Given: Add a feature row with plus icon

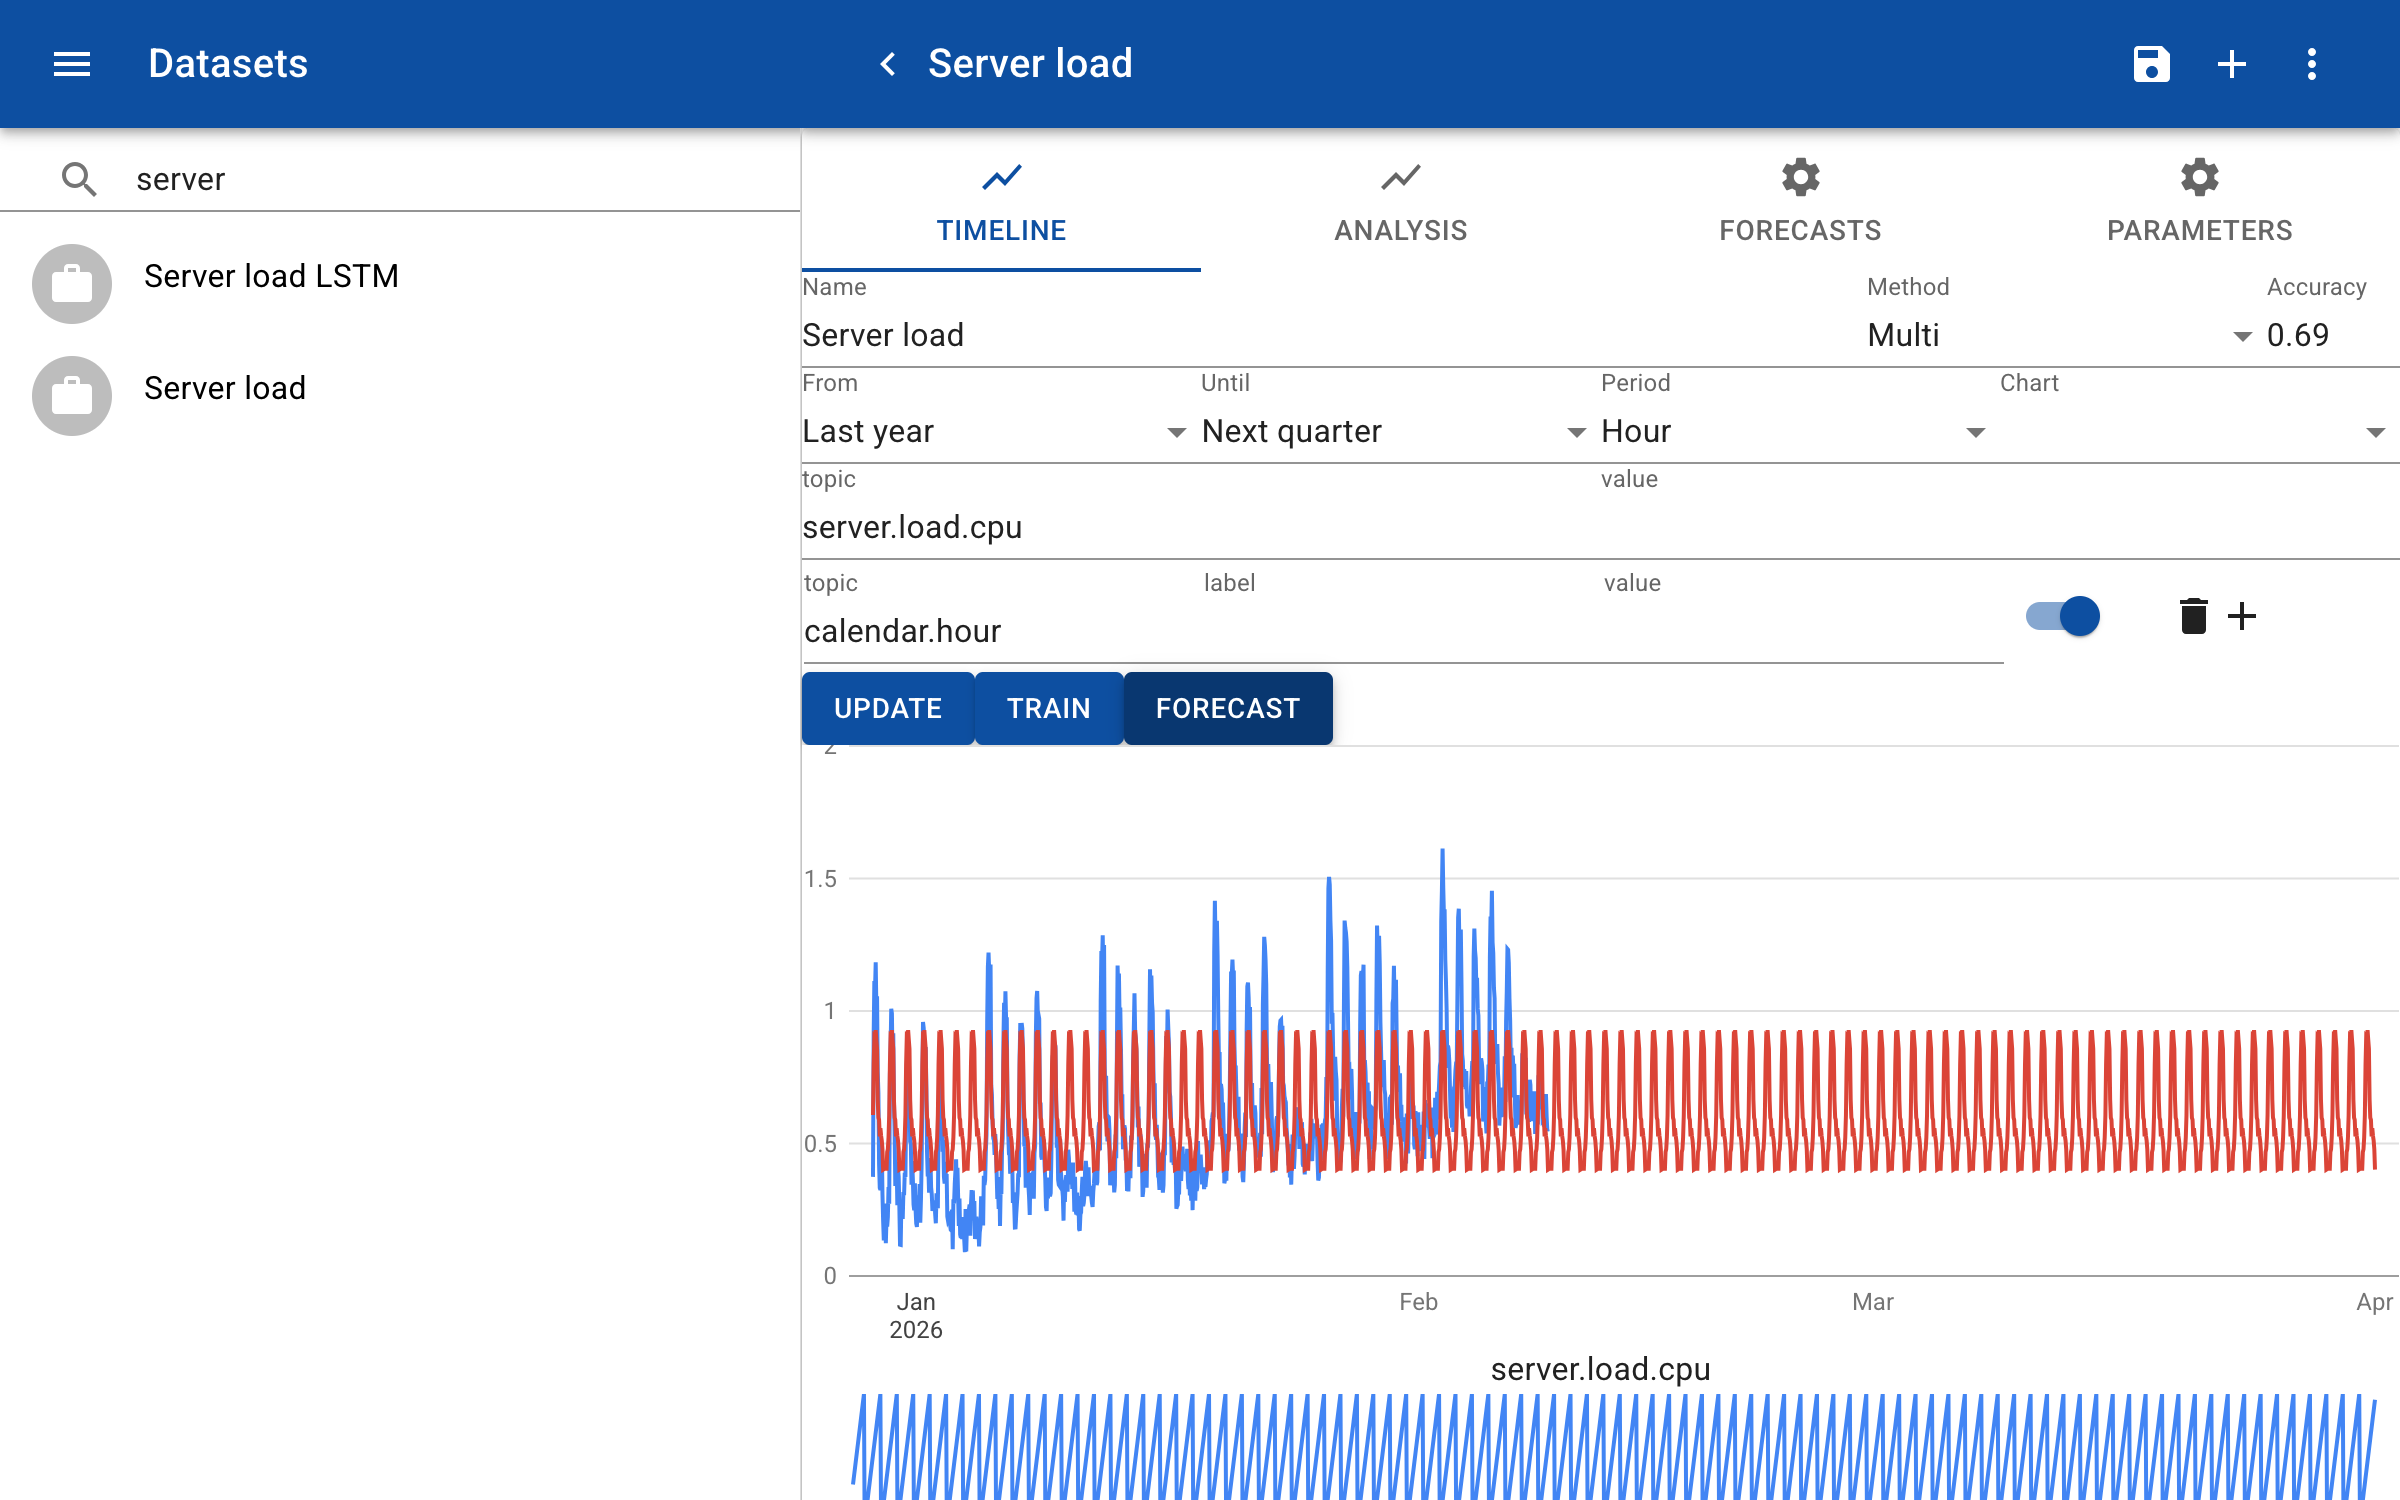Looking at the screenshot, I should click(2242, 616).
